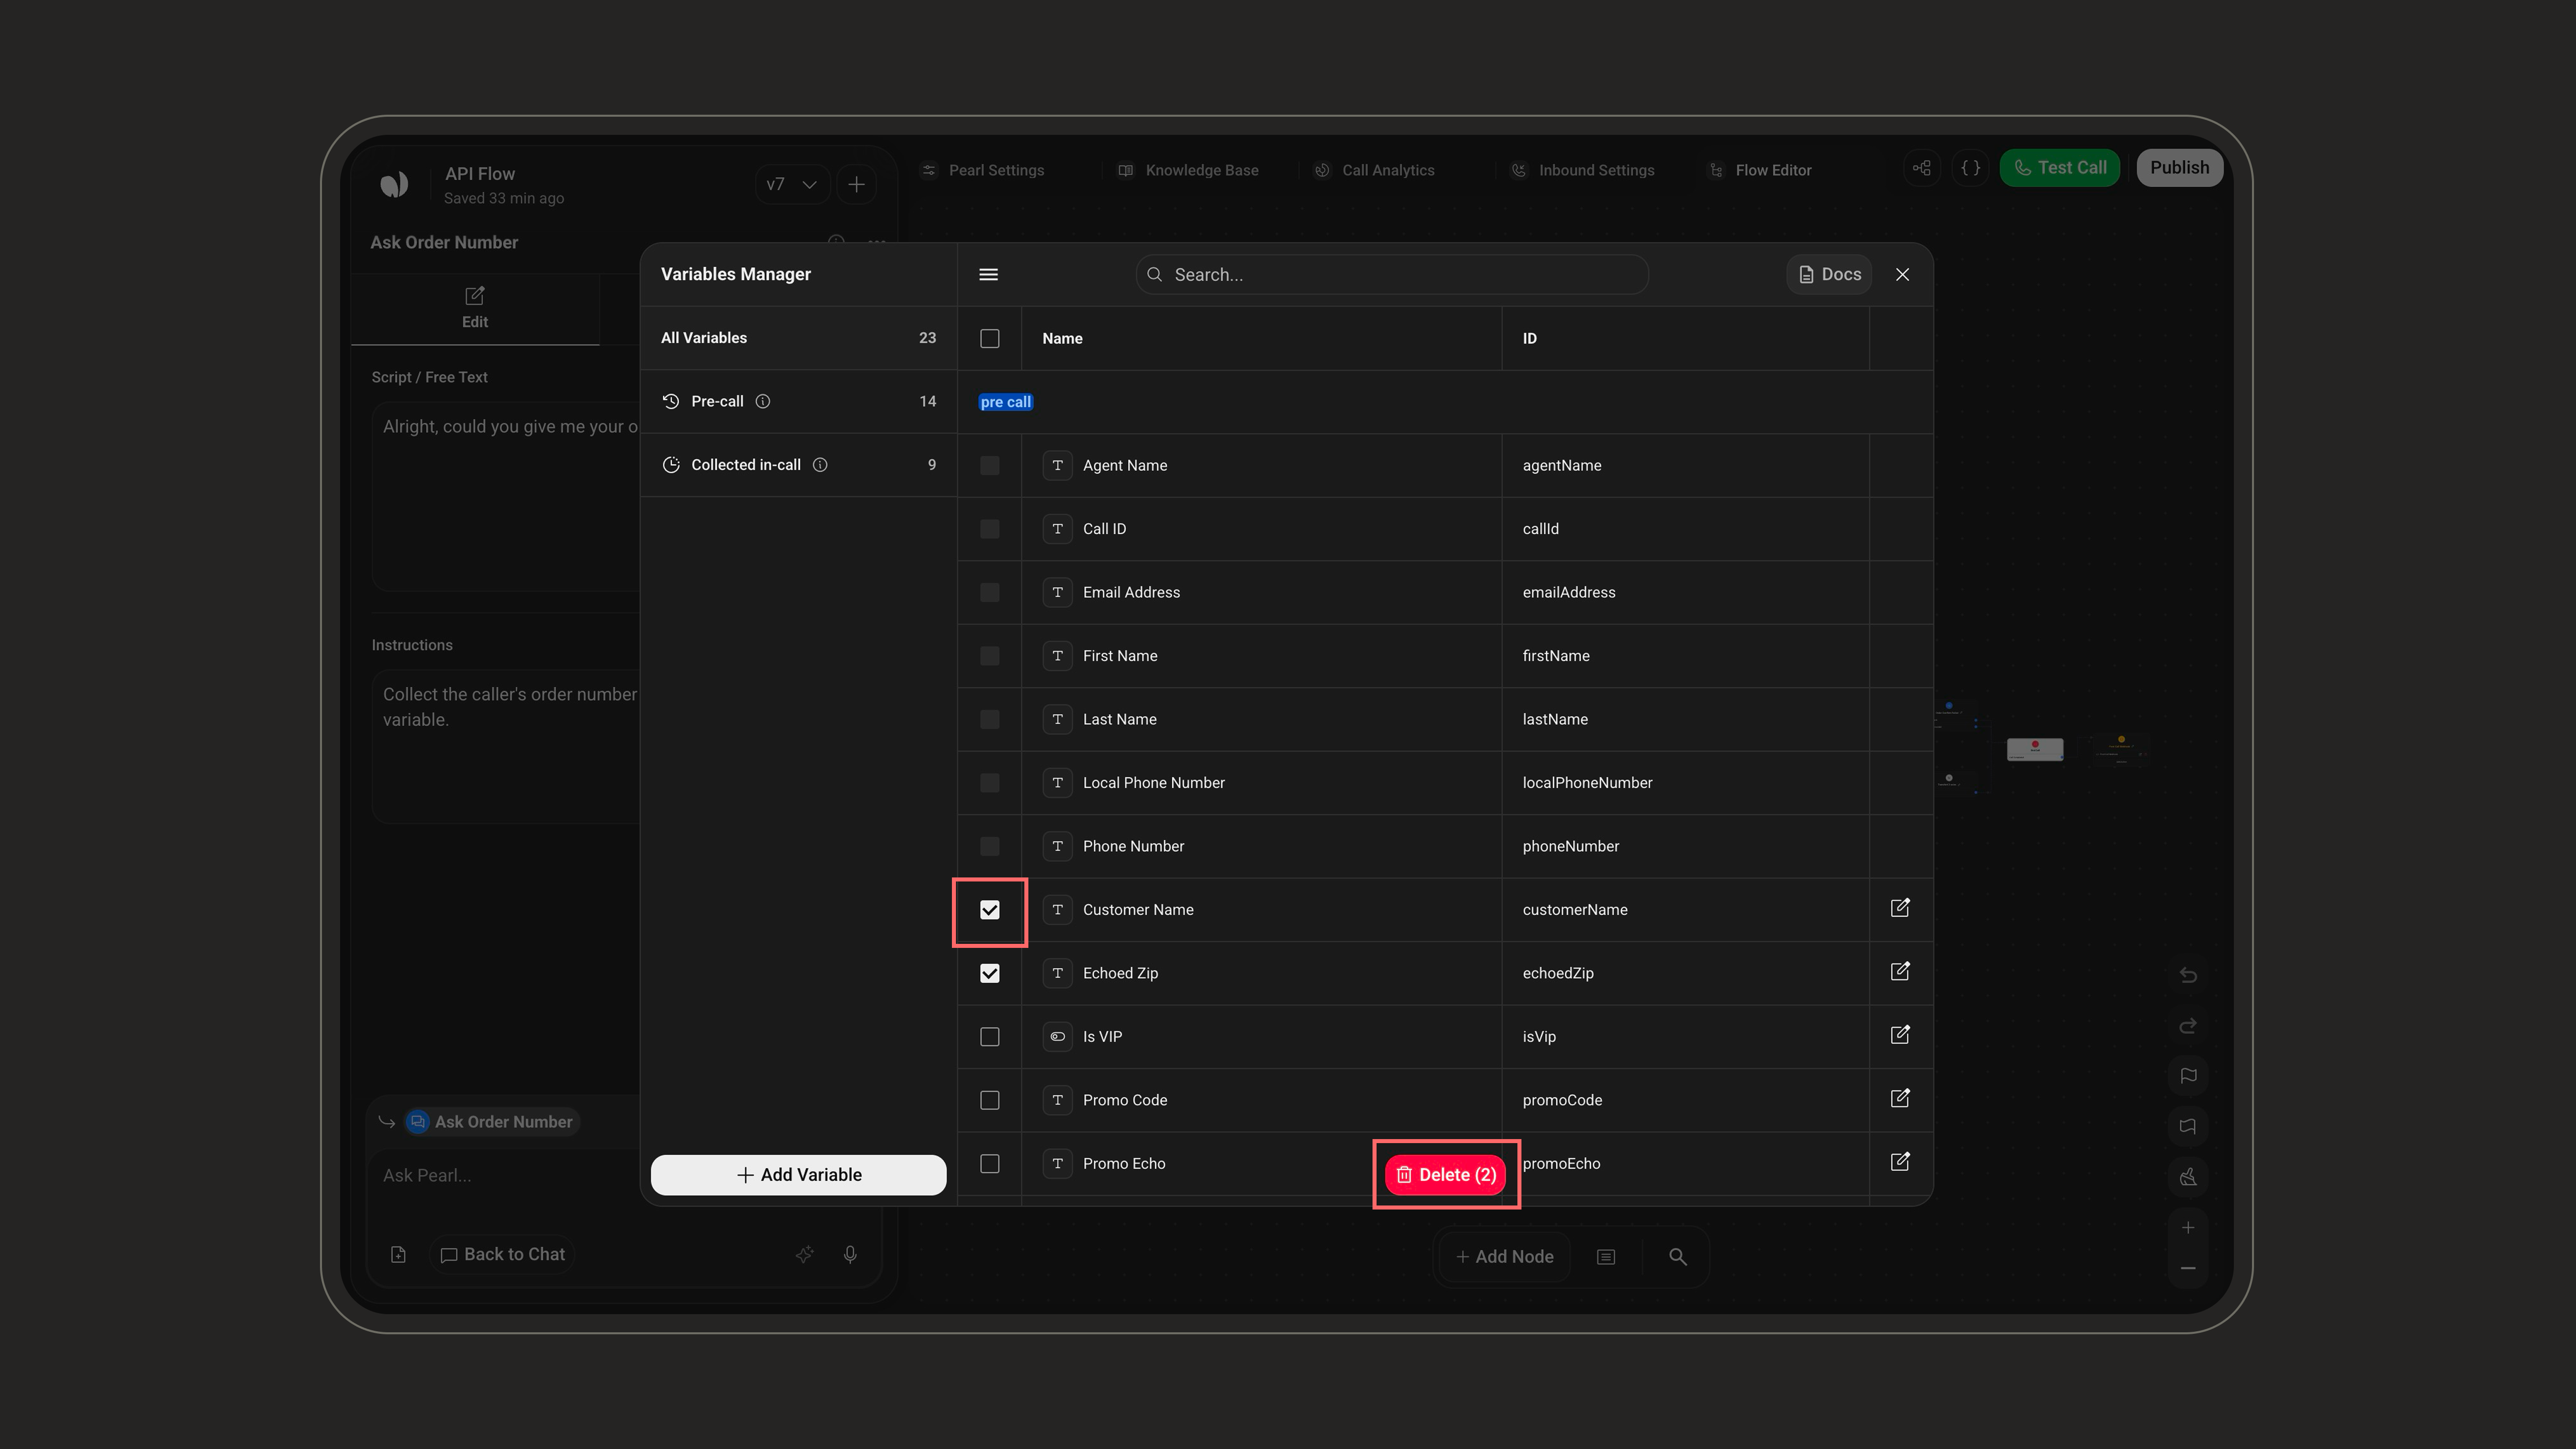Viewport: 2576px width, 1449px height.
Task: Click the Pearl logo icon beside API Flow
Action: click(394, 185)
